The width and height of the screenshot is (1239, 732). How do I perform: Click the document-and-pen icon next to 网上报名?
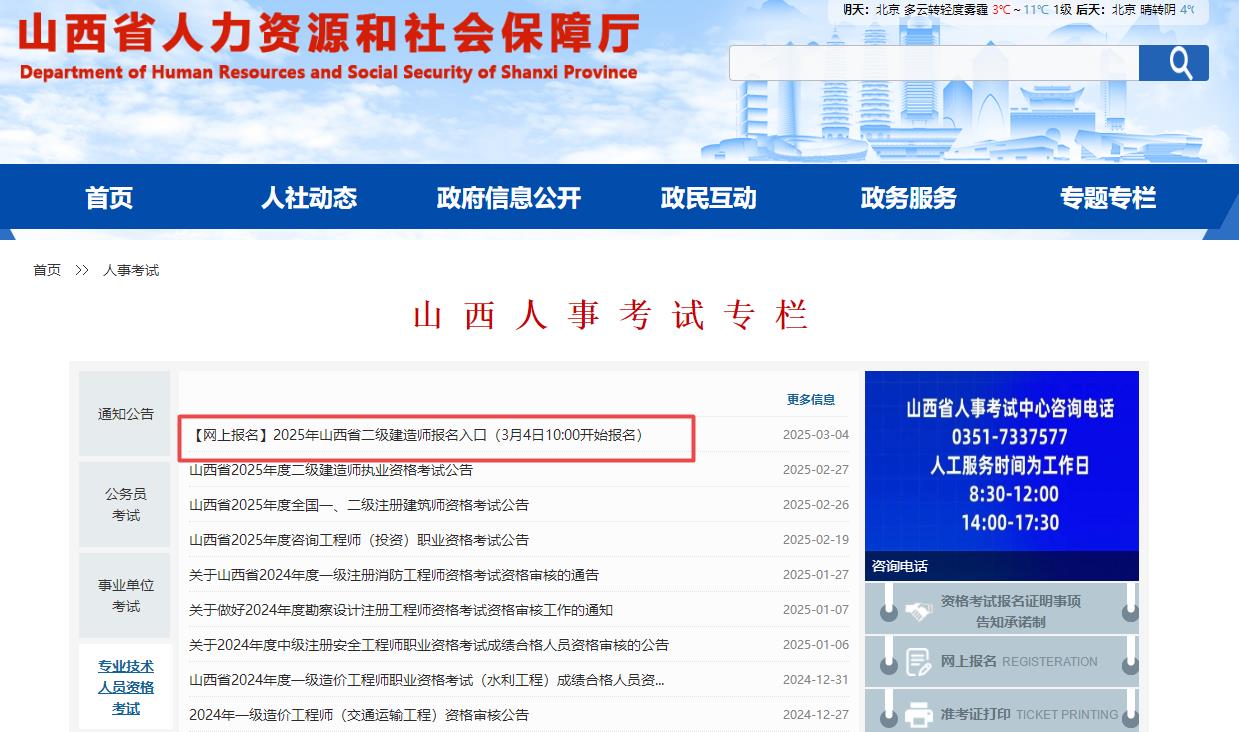[919, 661]
